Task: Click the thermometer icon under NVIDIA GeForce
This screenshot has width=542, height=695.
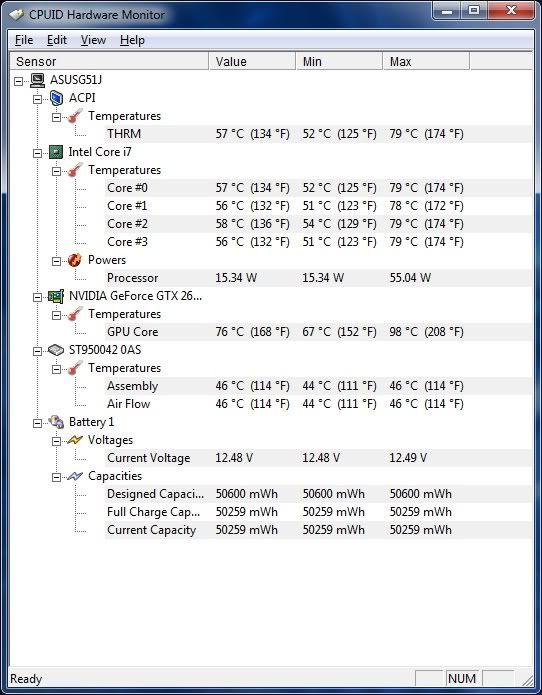Action: click(75, 314)
